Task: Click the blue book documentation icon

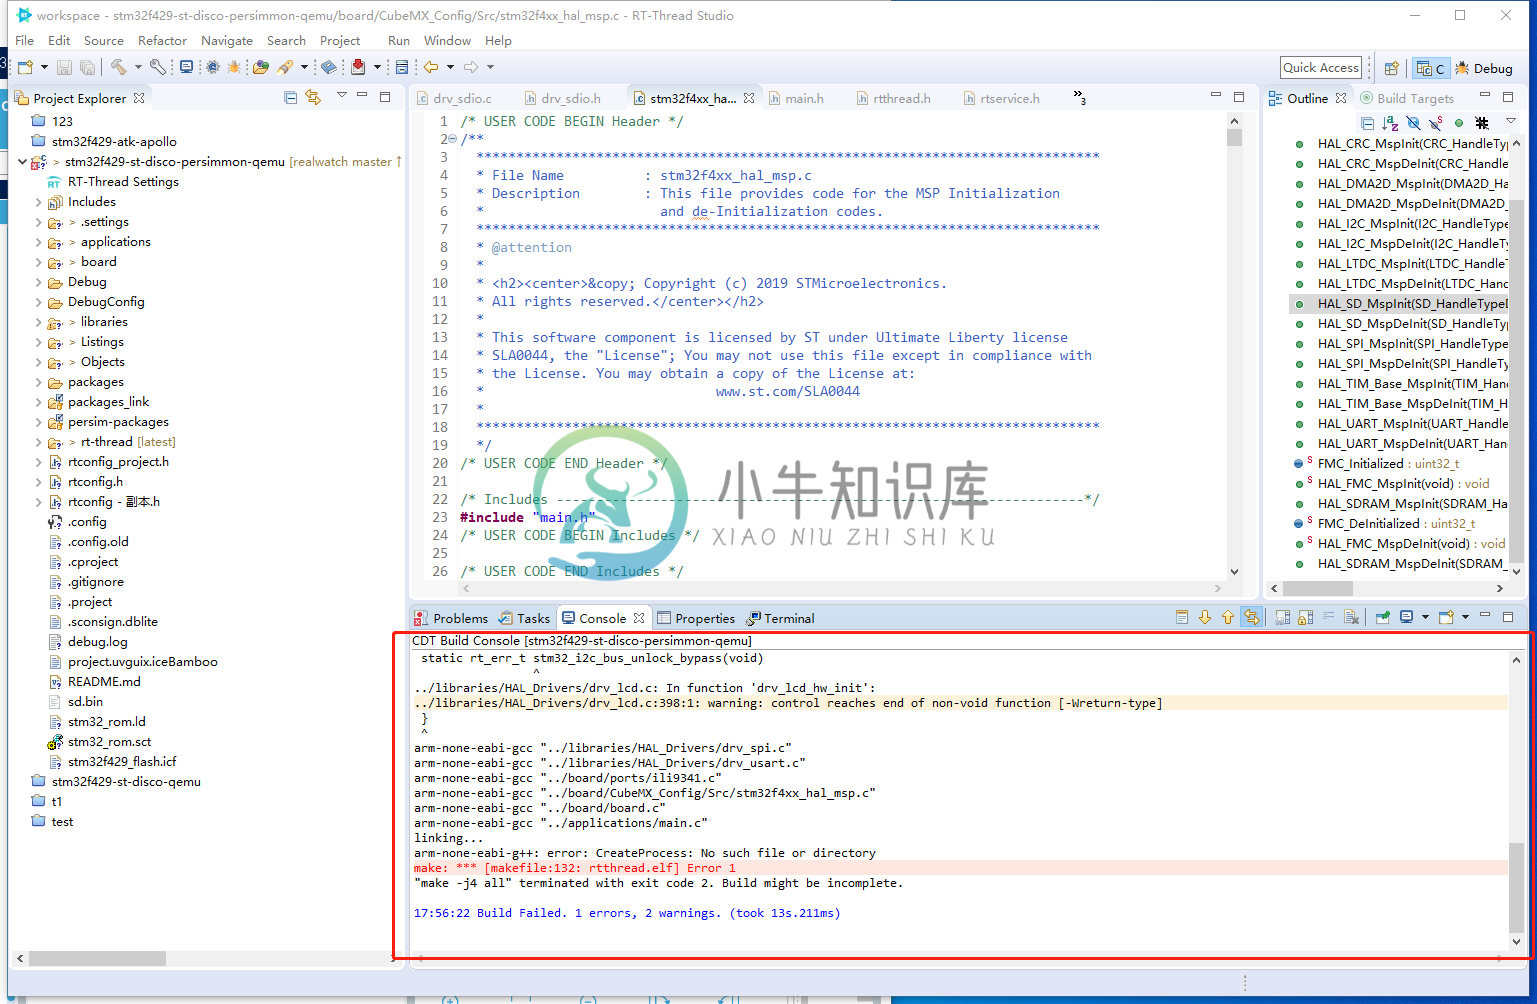Action: click(328, 67)
